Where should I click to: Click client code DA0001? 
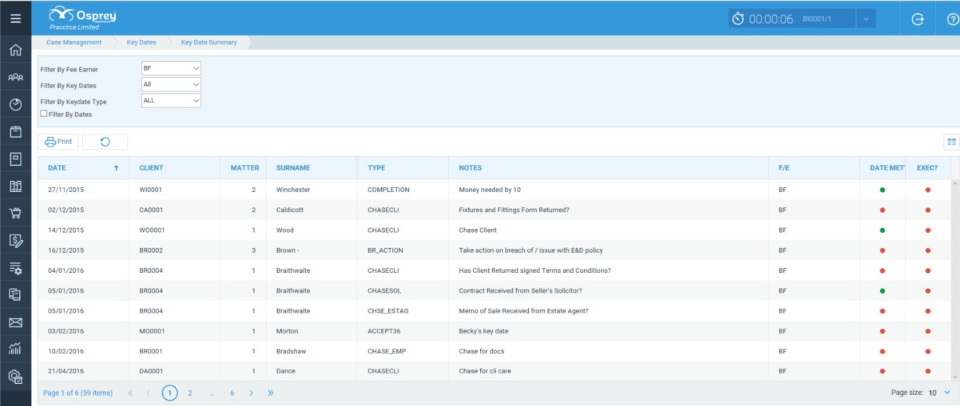pos(151,371)
